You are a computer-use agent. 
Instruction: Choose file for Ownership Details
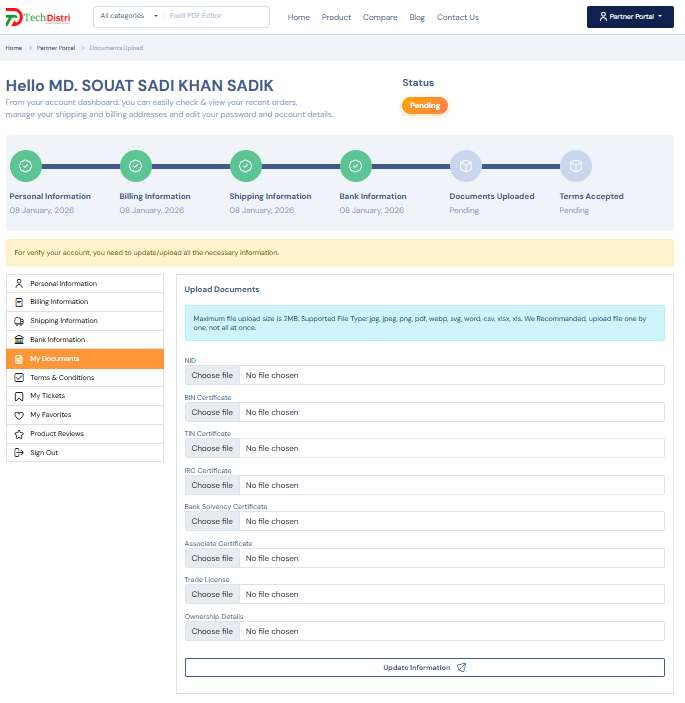click(x=212, y=631)
